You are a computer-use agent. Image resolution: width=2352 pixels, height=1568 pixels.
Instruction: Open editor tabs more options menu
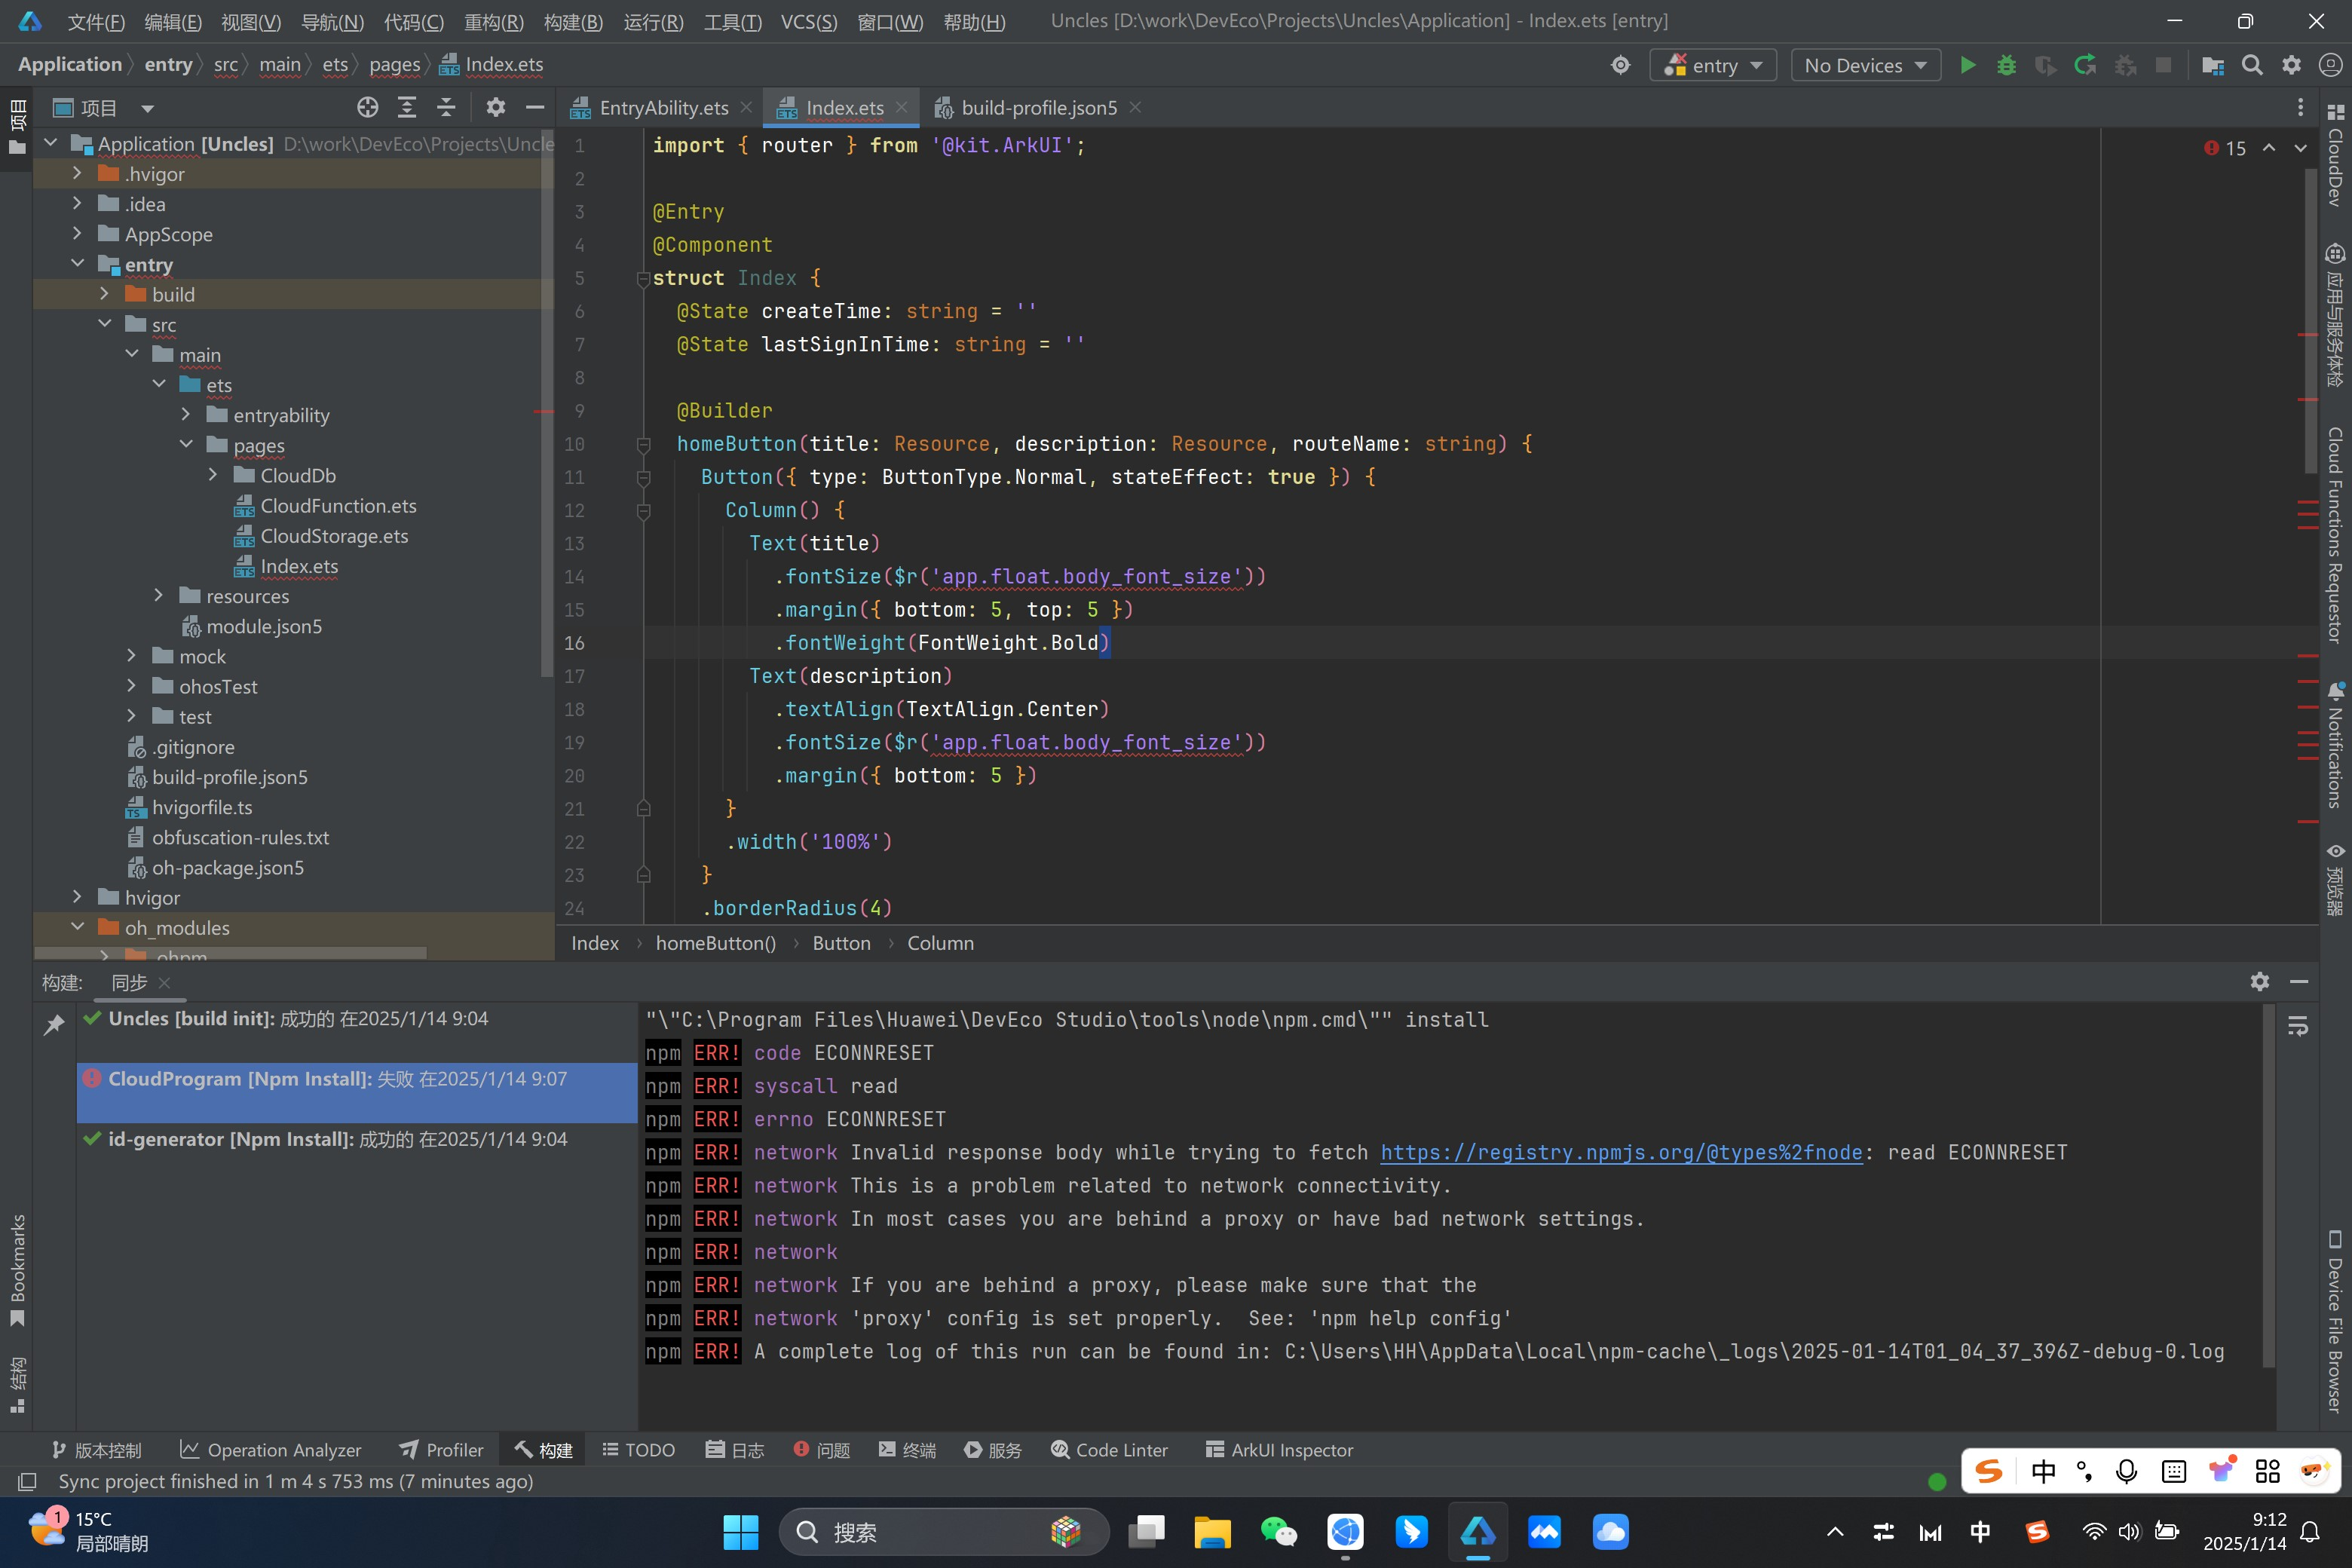[2300, 107]
